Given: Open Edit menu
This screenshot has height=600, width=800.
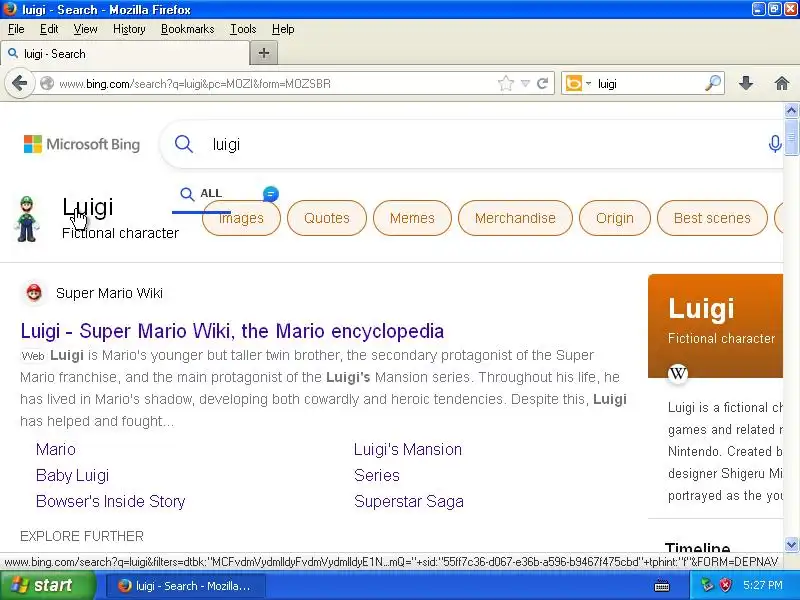Looking at the screenshot, I should pos(49,29).
